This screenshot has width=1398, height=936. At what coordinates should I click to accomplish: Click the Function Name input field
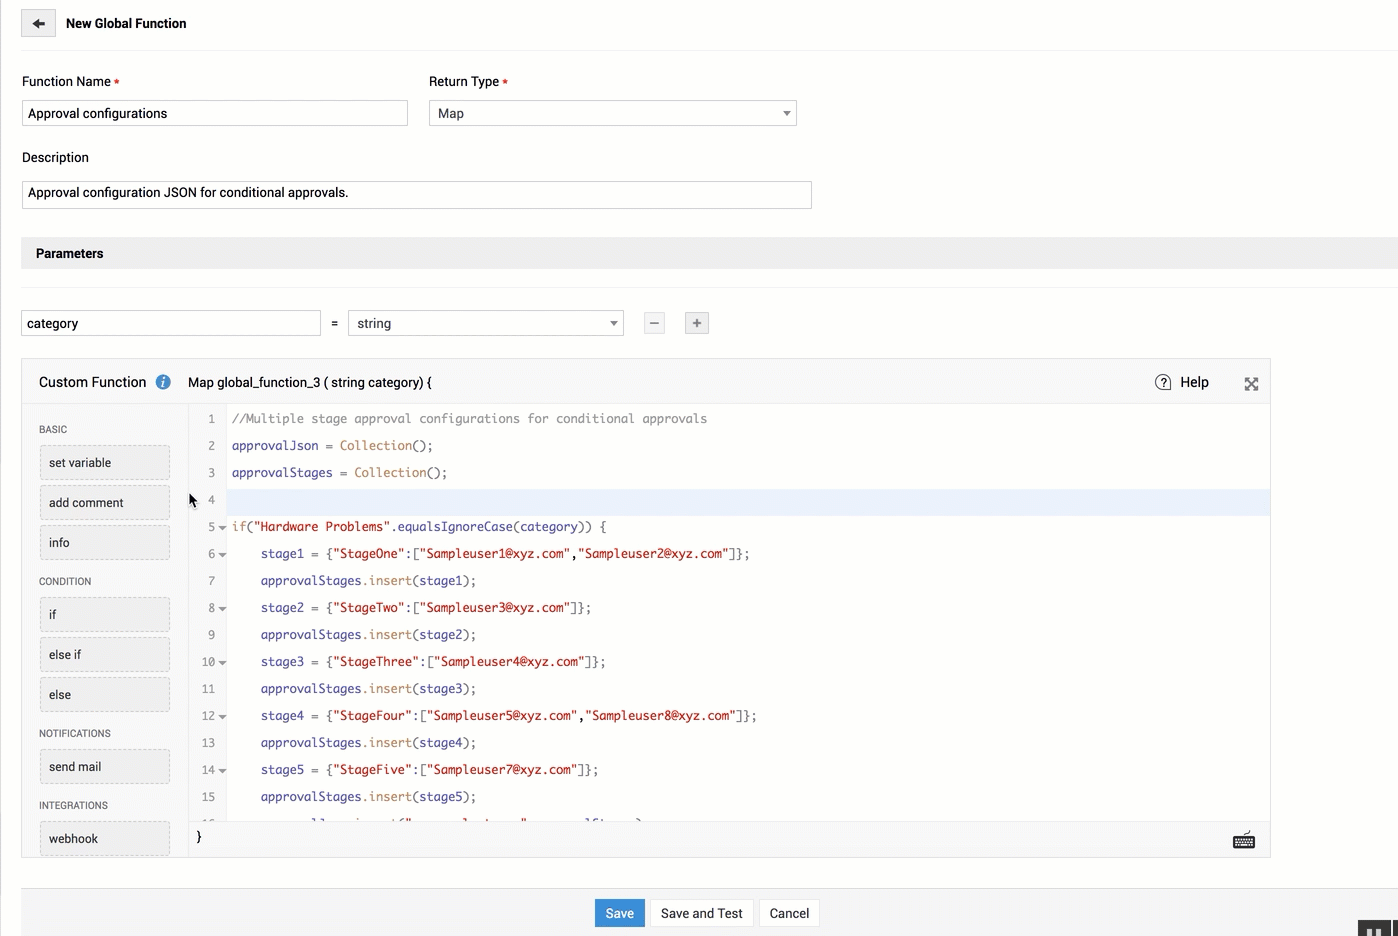coord(214,113)
